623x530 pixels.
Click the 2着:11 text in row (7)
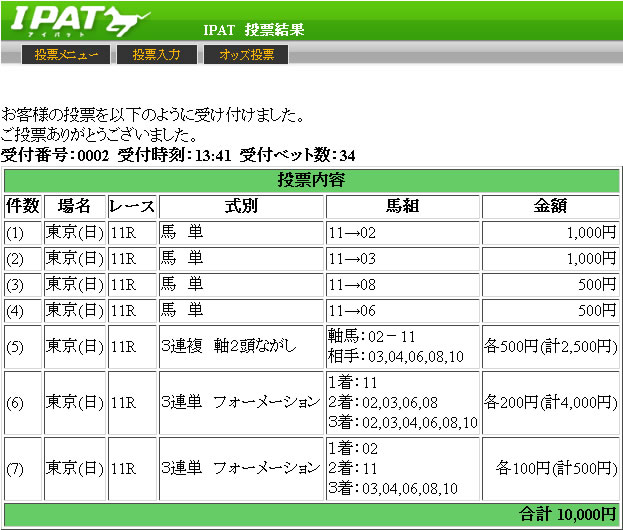[353, 469]
